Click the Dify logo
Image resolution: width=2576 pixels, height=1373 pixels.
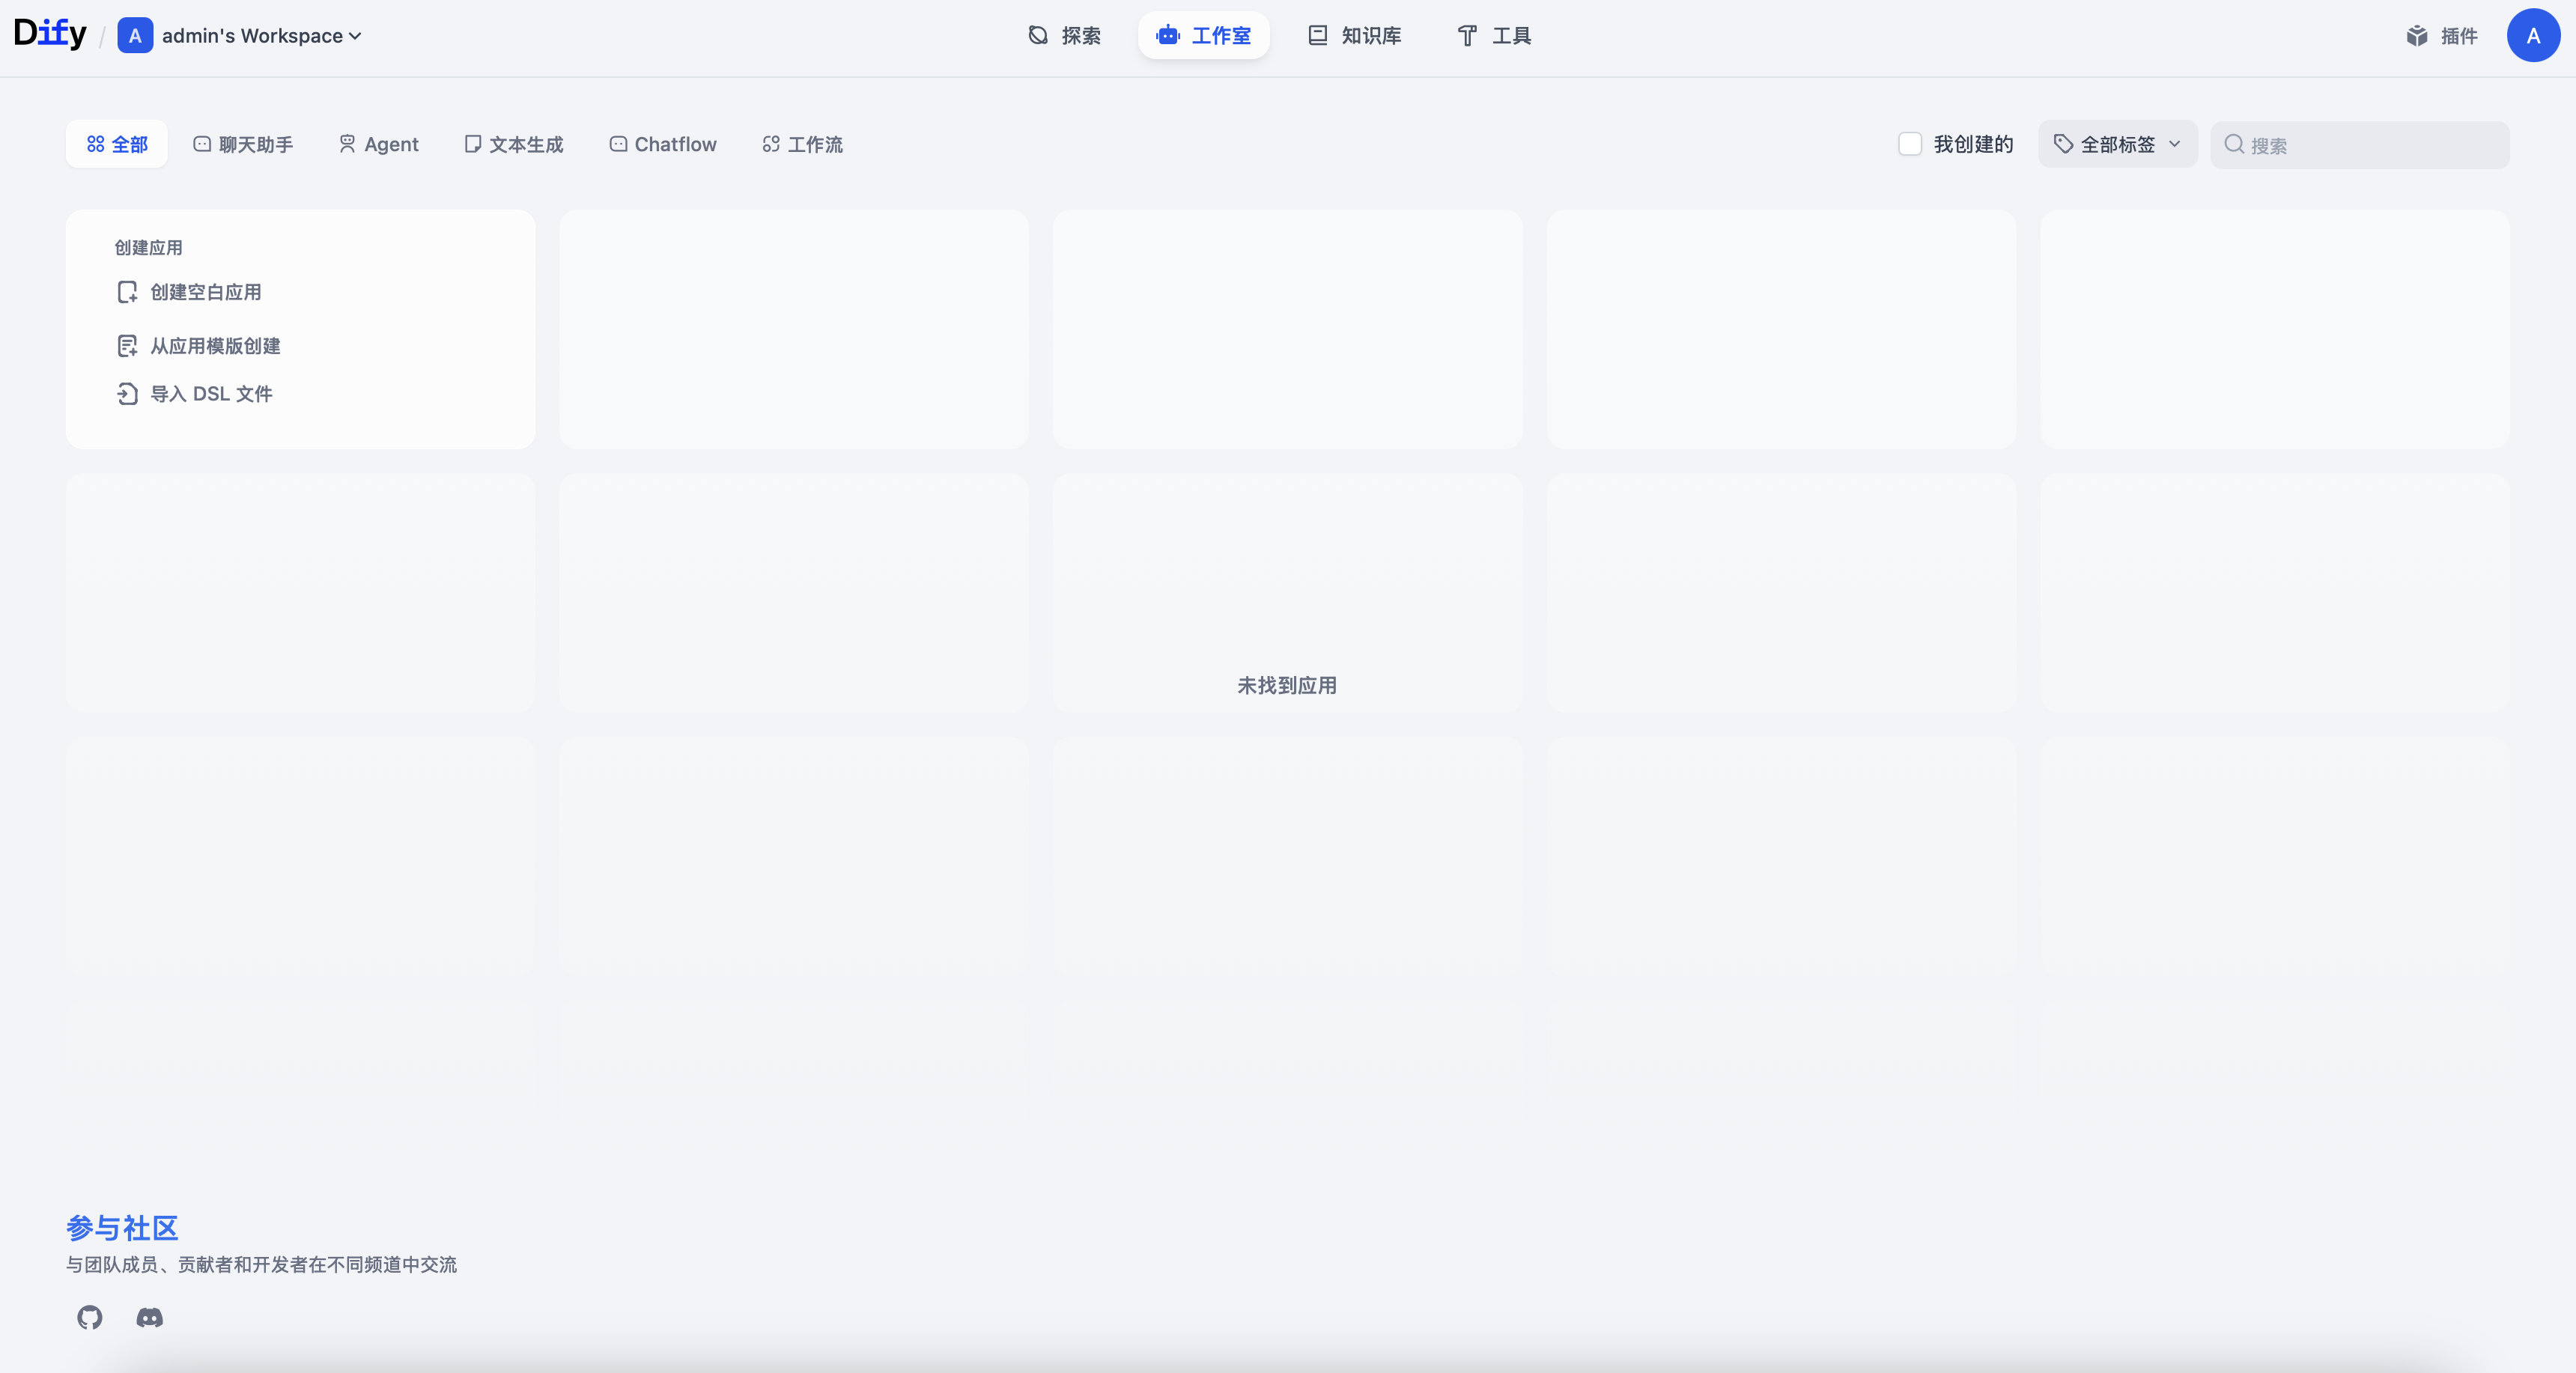coord(50,34)
